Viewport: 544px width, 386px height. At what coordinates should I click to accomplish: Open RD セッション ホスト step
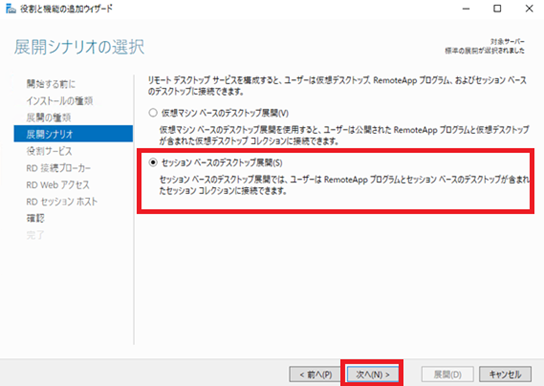pos(62,201)
